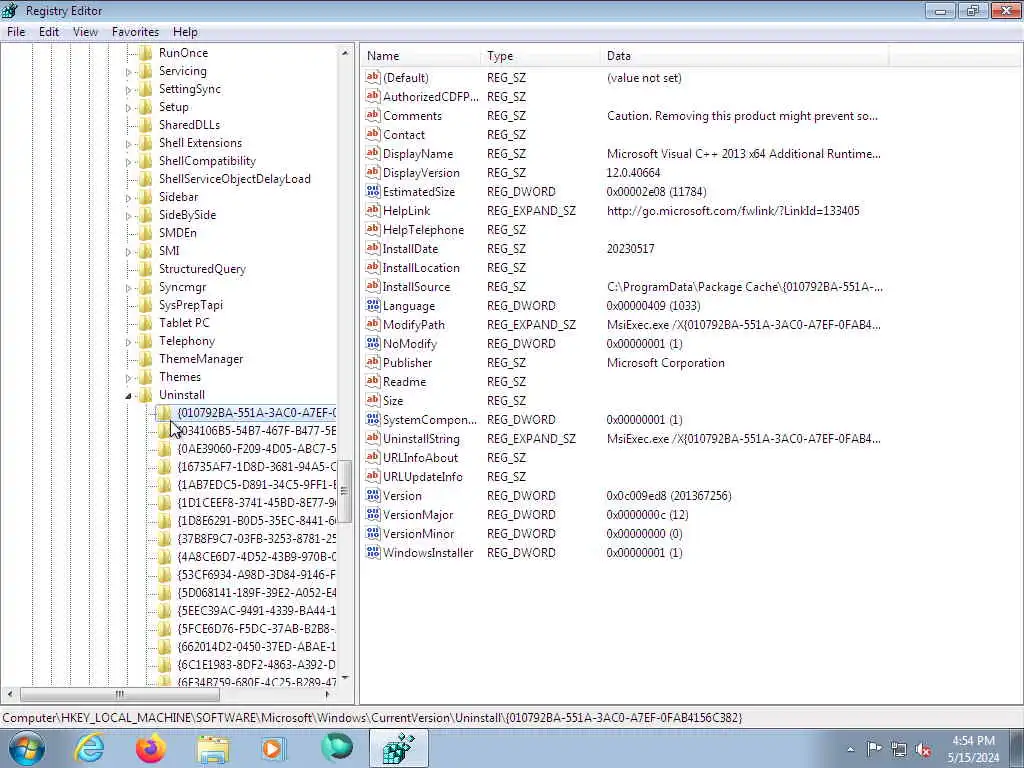
Task: Click the muted volume tray icon
Action: click(x=923, y=750)
